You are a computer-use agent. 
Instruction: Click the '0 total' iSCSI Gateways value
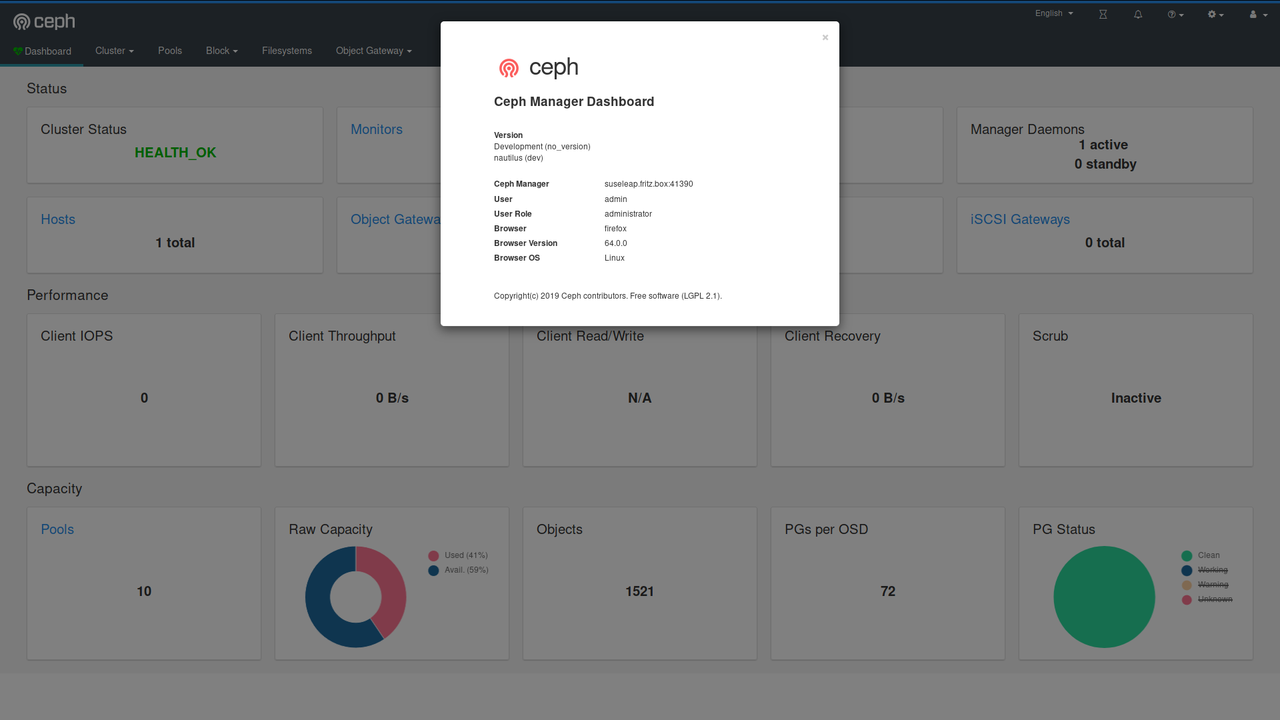coord(1105,243)
